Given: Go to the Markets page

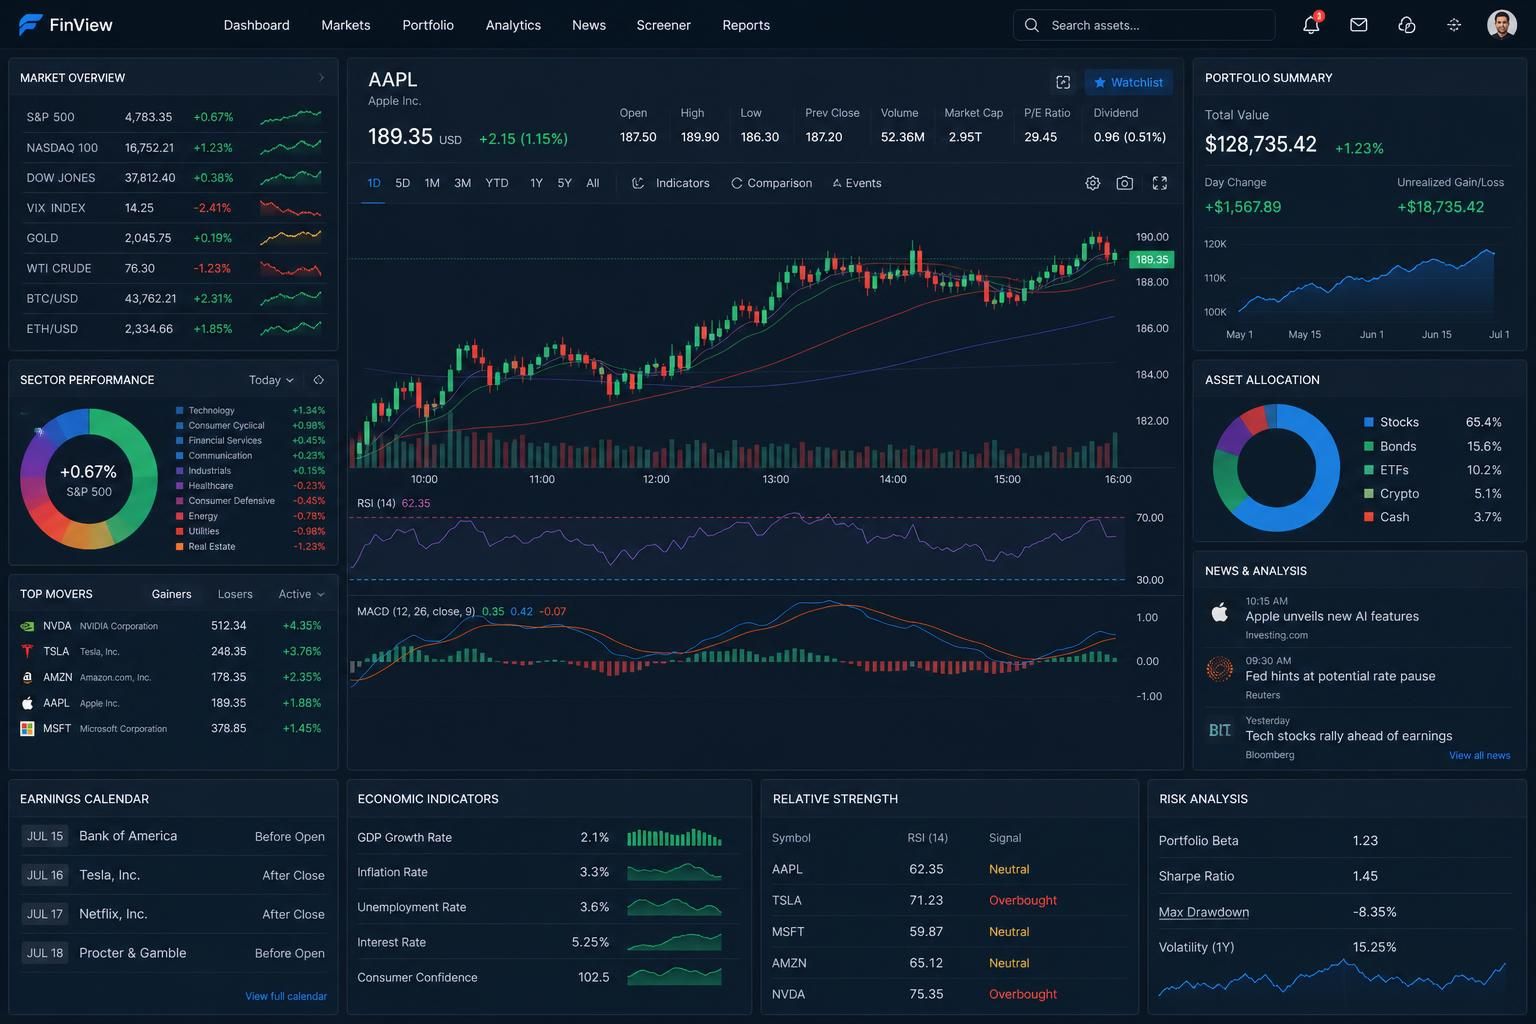Looking at the screenshot, I should pyautogui.click(x=346, y=25).
